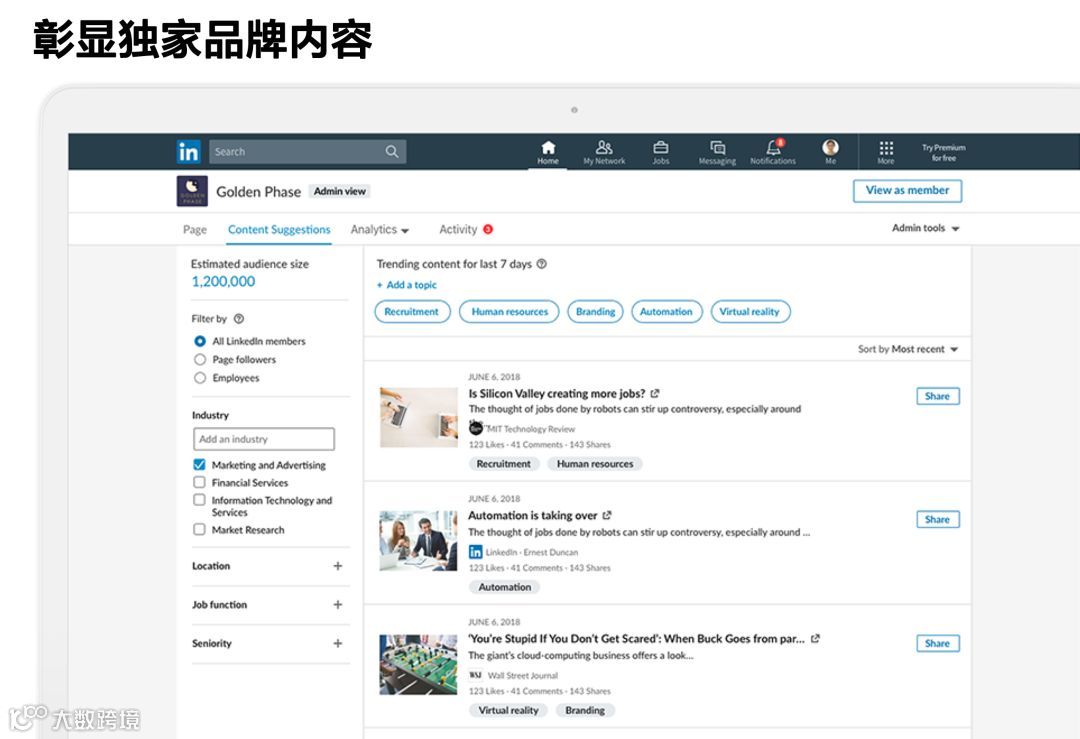Image resolution: width=1080 pixels, height=739 pixels.
Task: Share the You're Stupid article
Action: coord(937,643)
